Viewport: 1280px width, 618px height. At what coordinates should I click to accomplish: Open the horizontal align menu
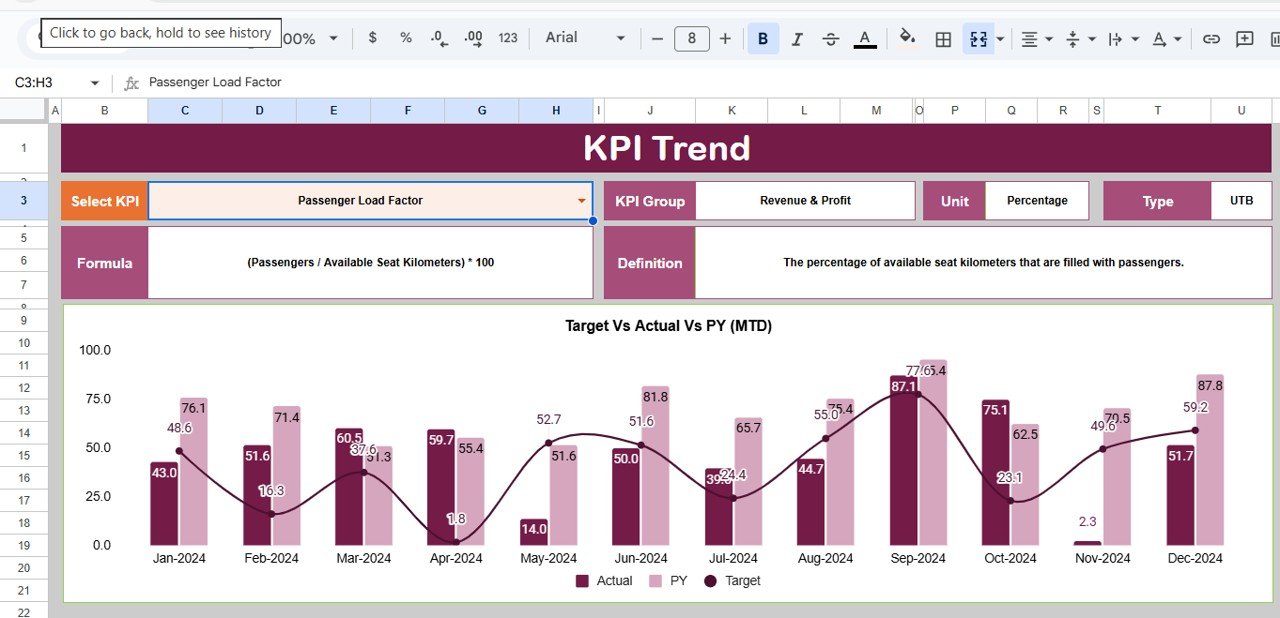(1036, 39)
